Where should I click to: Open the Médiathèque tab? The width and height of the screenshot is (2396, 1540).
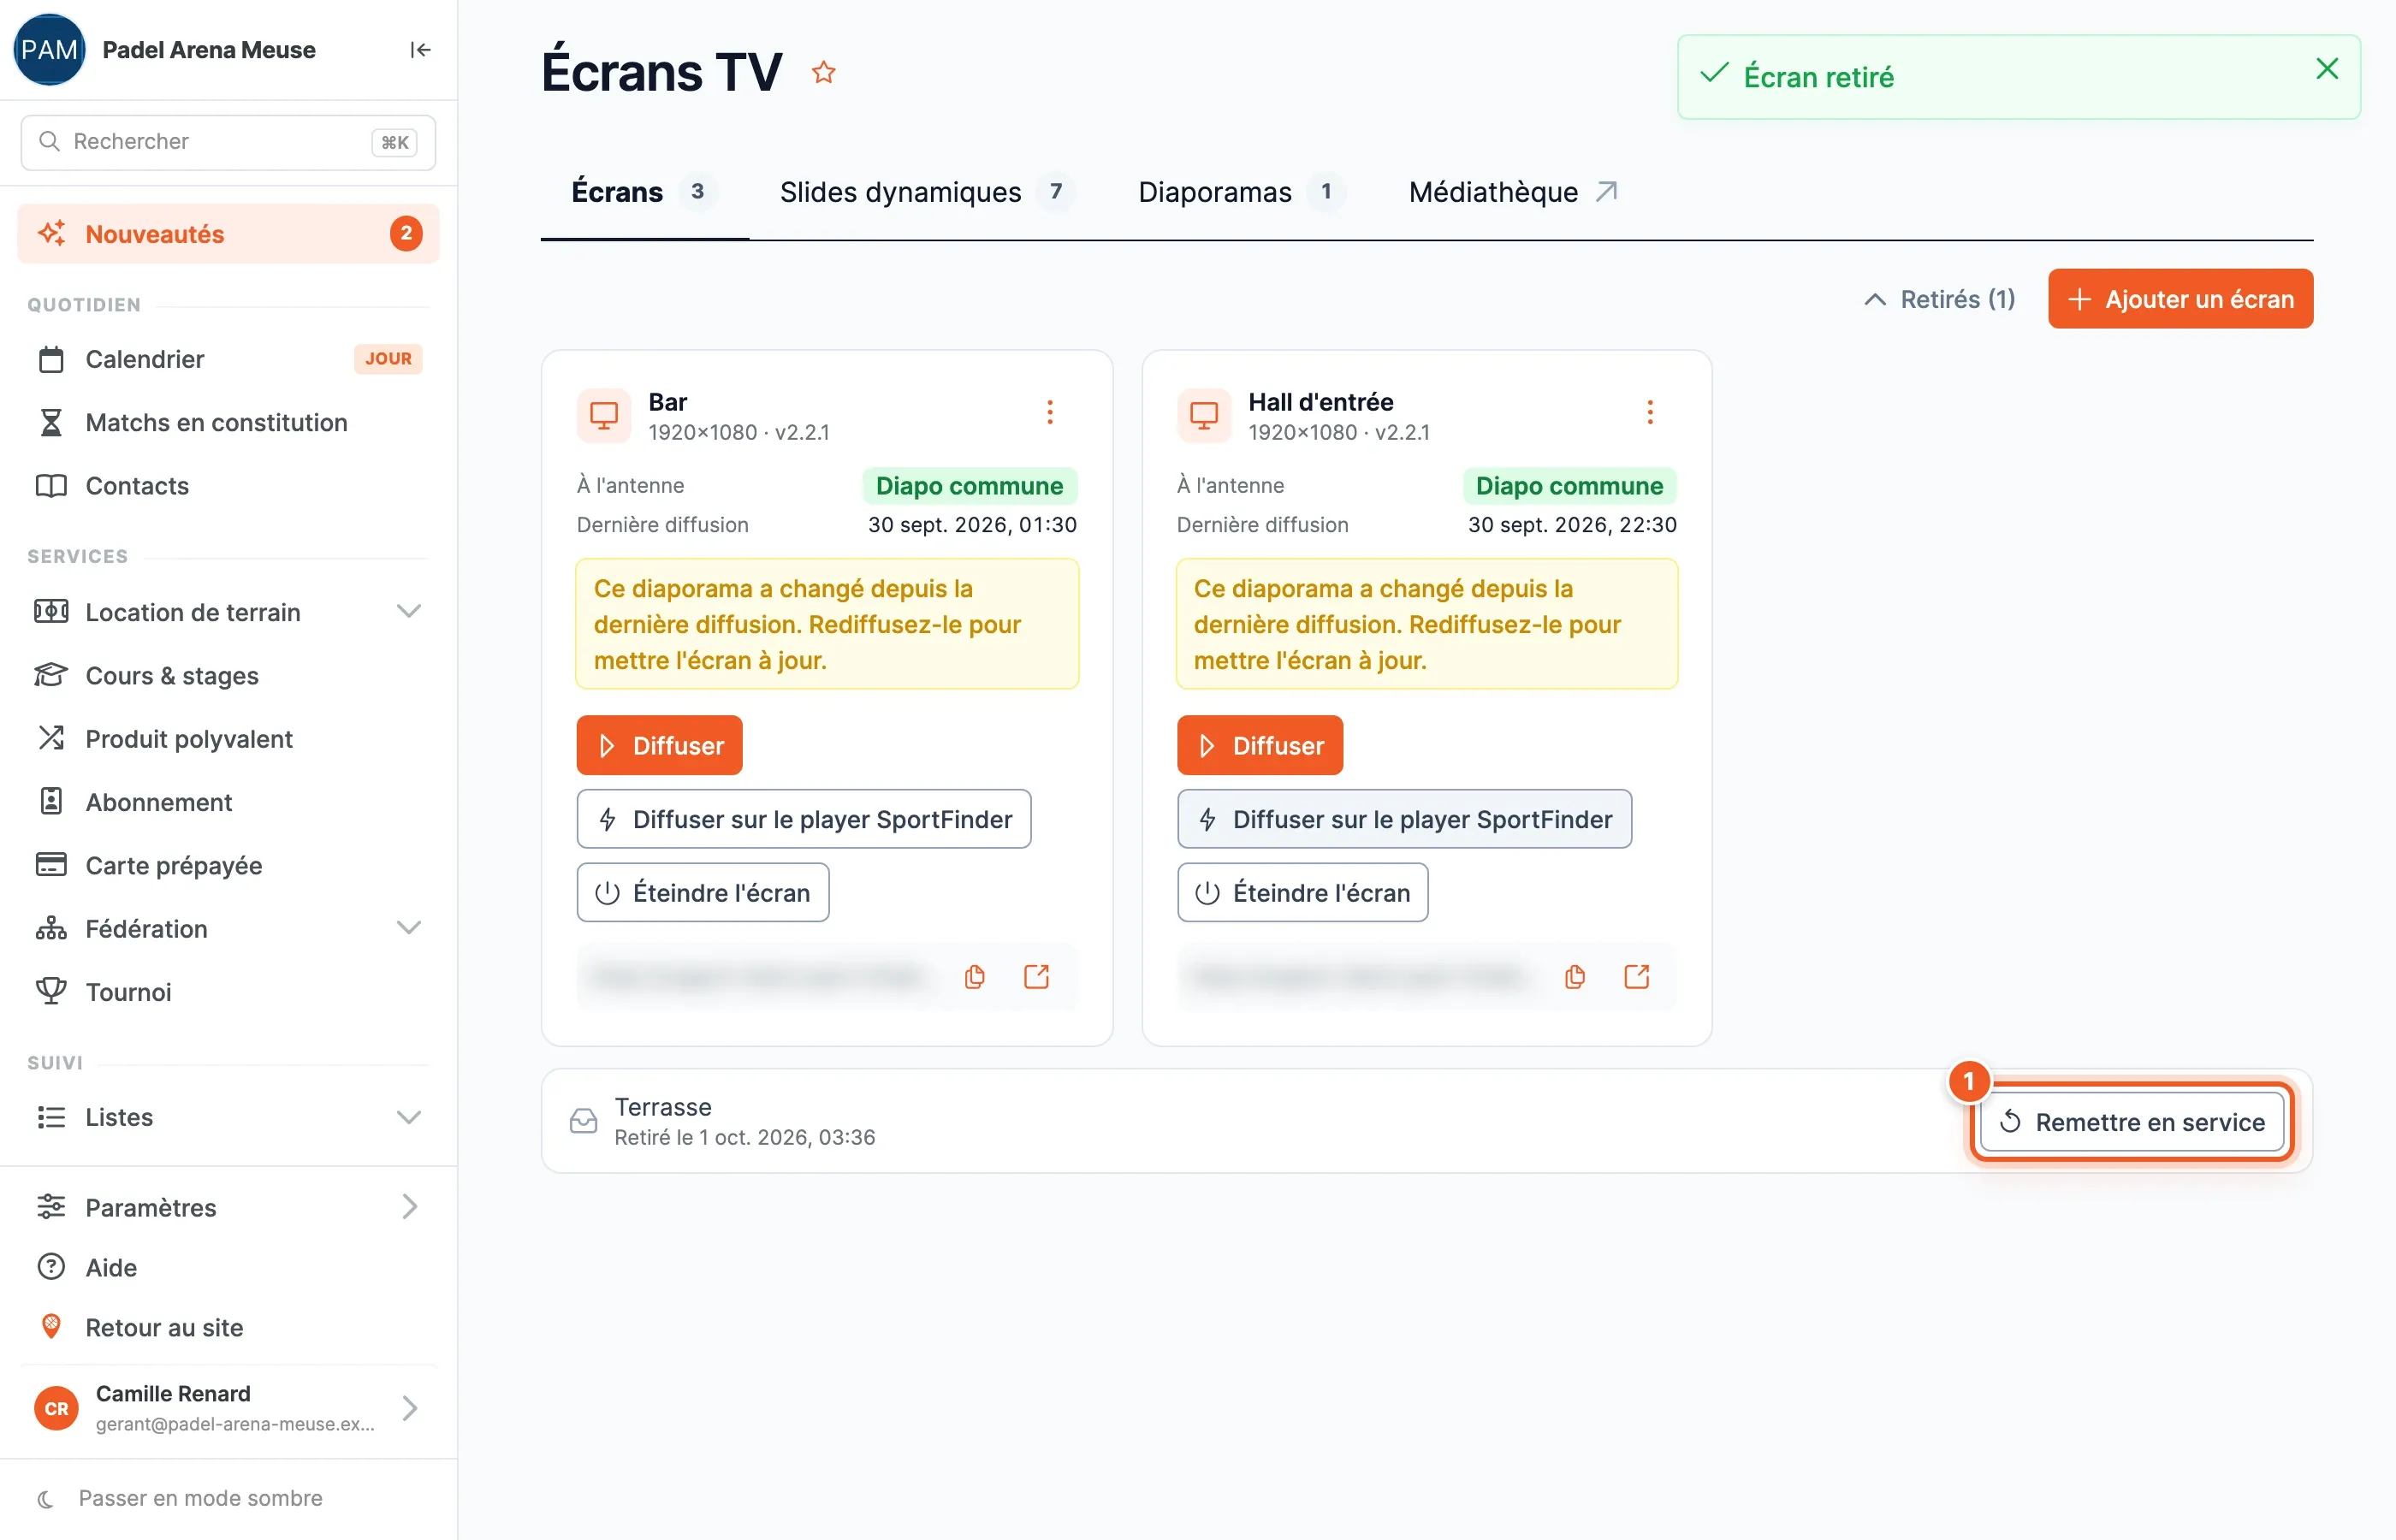coord(1513,192)
